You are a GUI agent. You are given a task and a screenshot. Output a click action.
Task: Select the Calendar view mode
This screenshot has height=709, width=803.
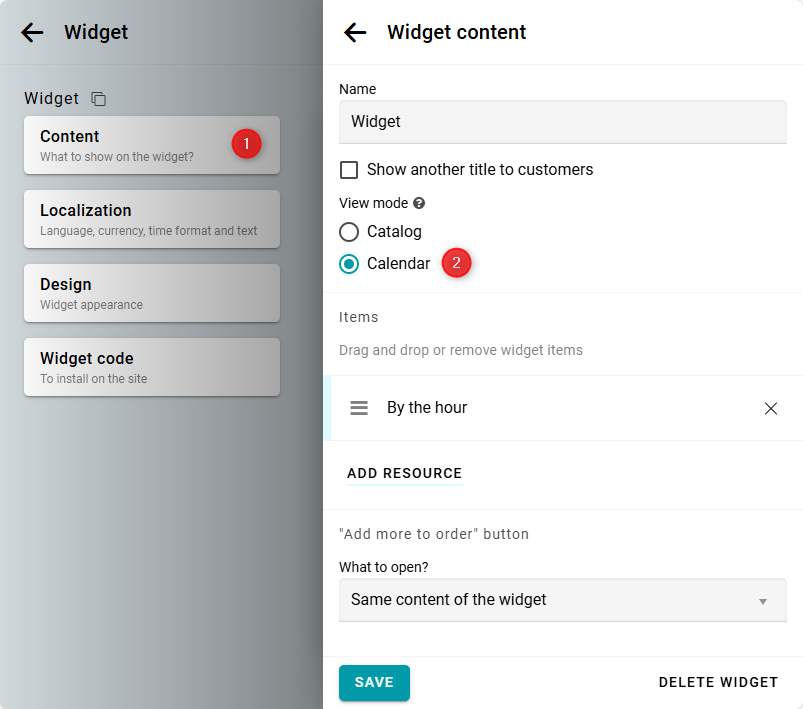(349, 264)
